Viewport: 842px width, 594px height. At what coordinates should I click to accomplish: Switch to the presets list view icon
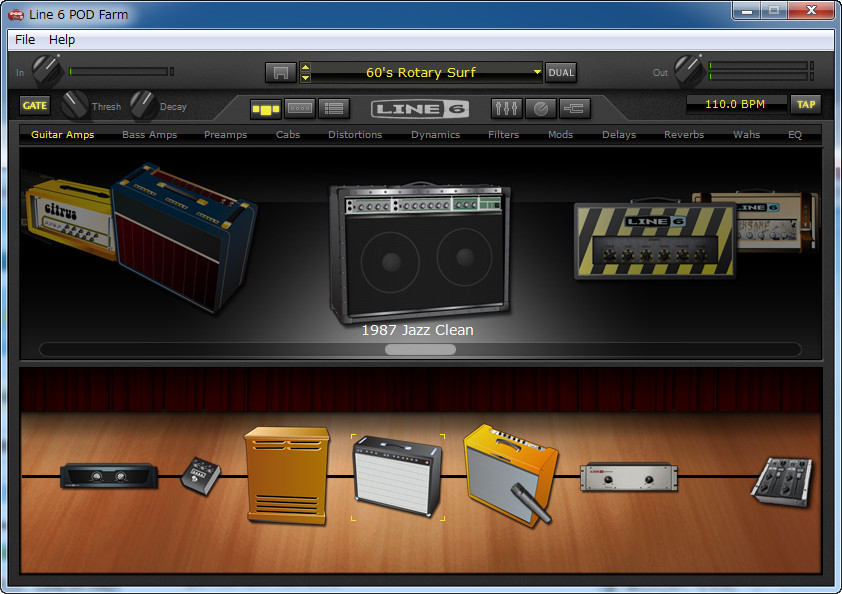[x=334, y=108]
